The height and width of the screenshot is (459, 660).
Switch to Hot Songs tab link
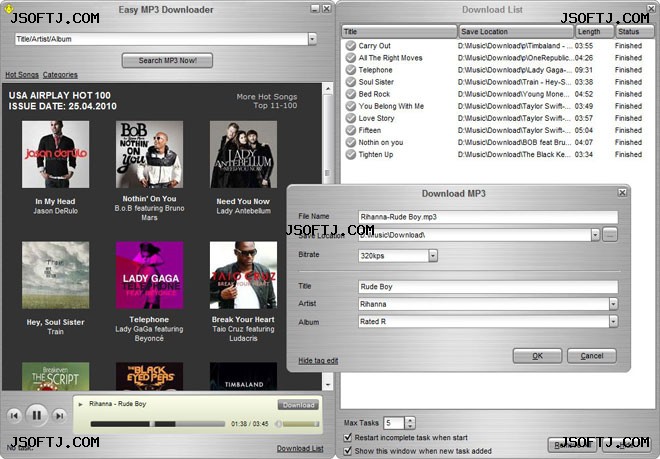point(22,75)
